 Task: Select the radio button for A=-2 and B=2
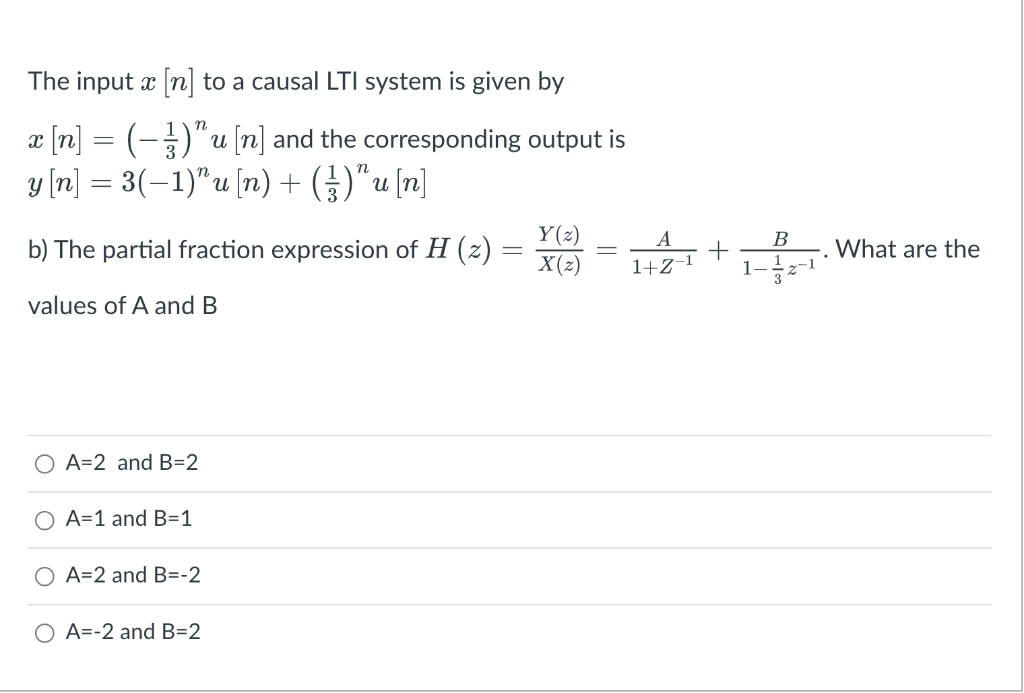click(x=42, y=631)
